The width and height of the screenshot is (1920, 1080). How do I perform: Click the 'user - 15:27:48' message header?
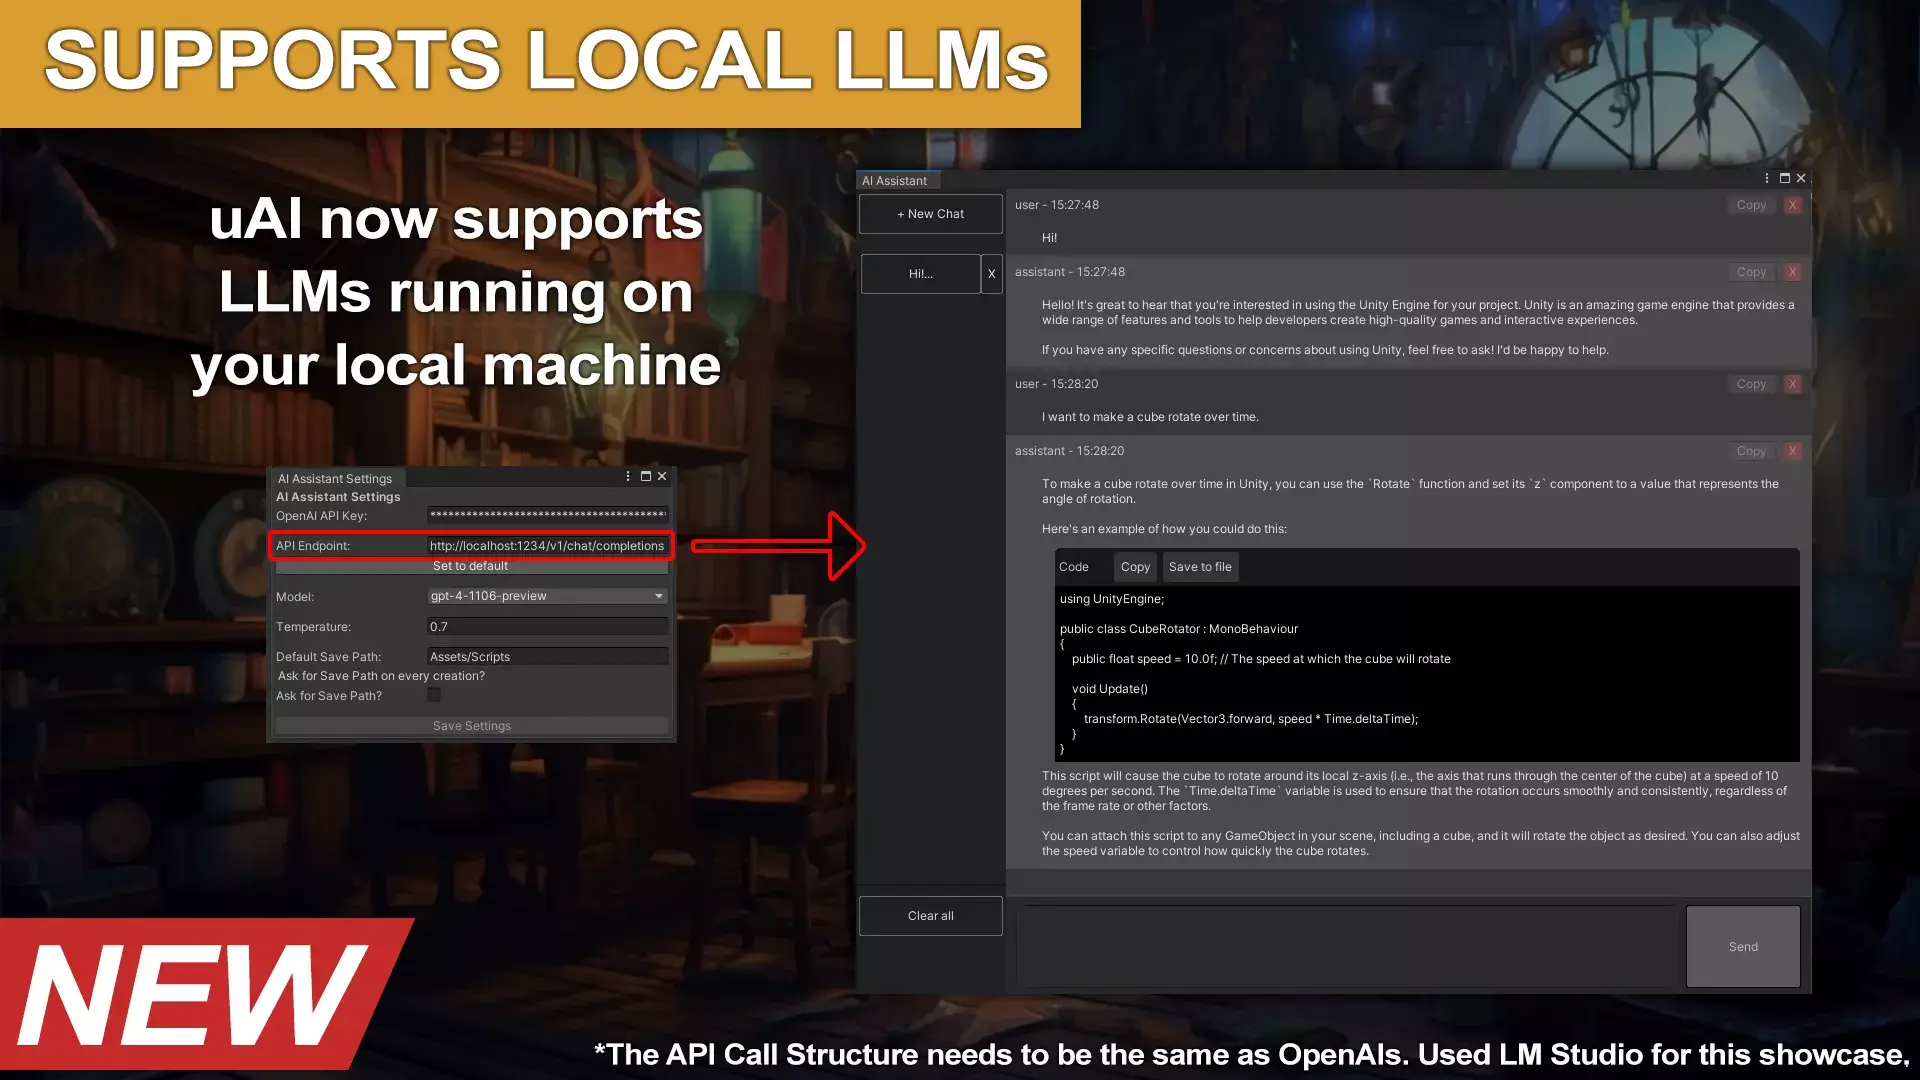point(1057,205)
